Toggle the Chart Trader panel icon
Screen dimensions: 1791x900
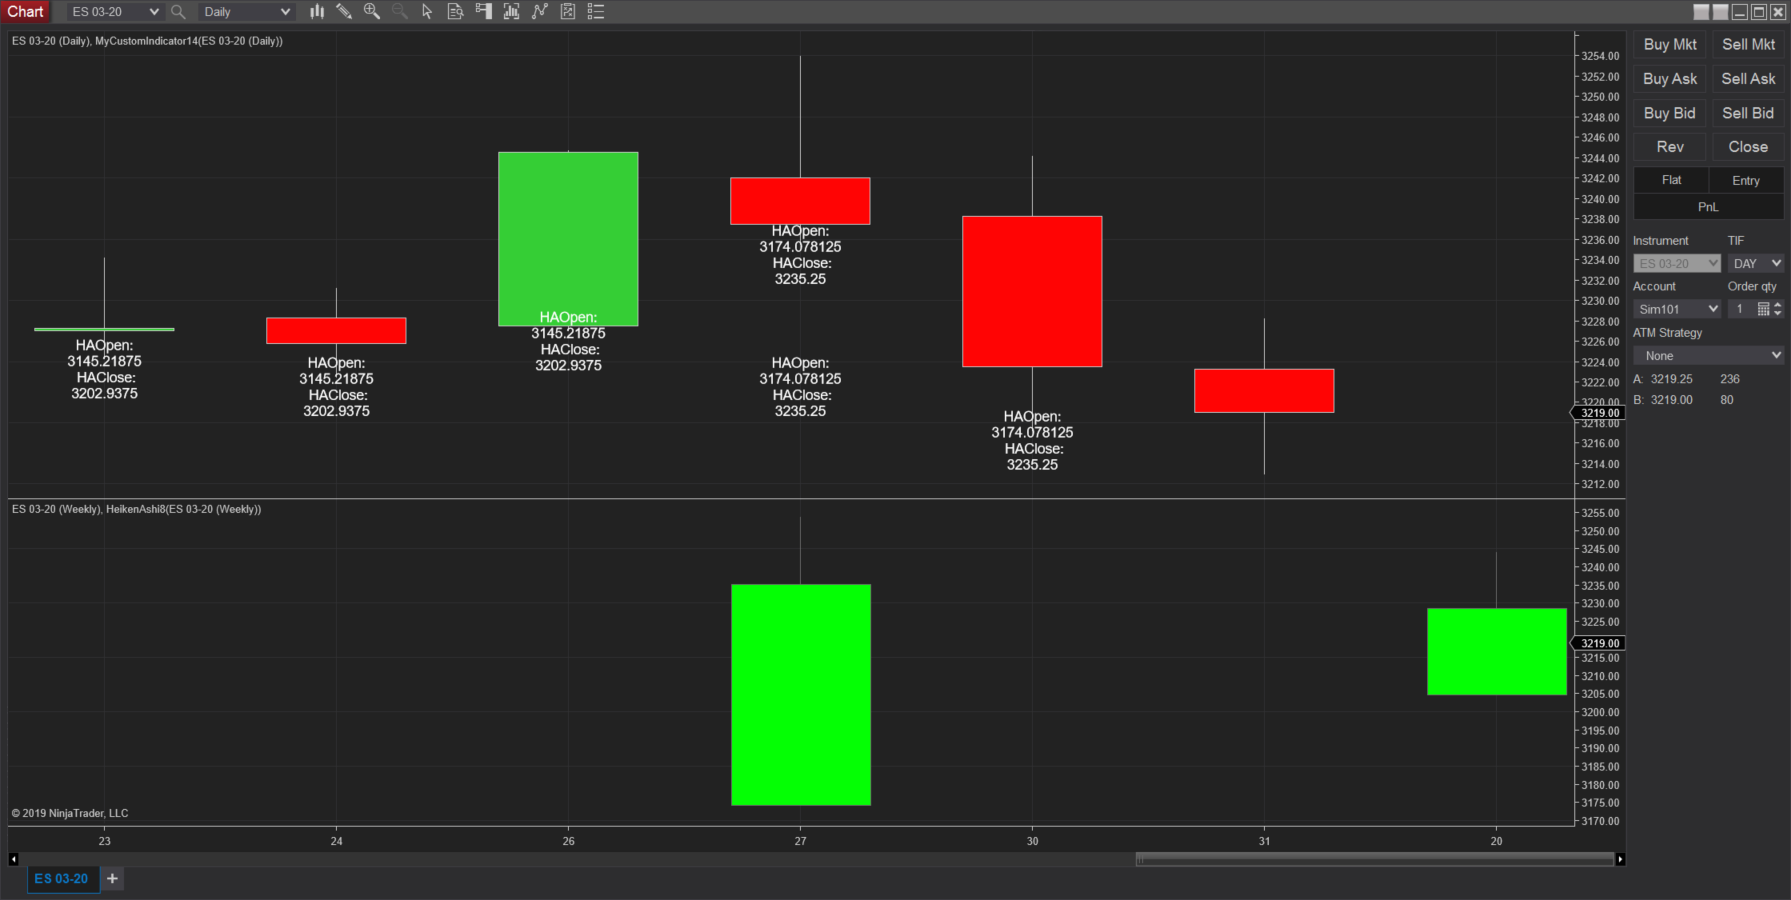483,12
